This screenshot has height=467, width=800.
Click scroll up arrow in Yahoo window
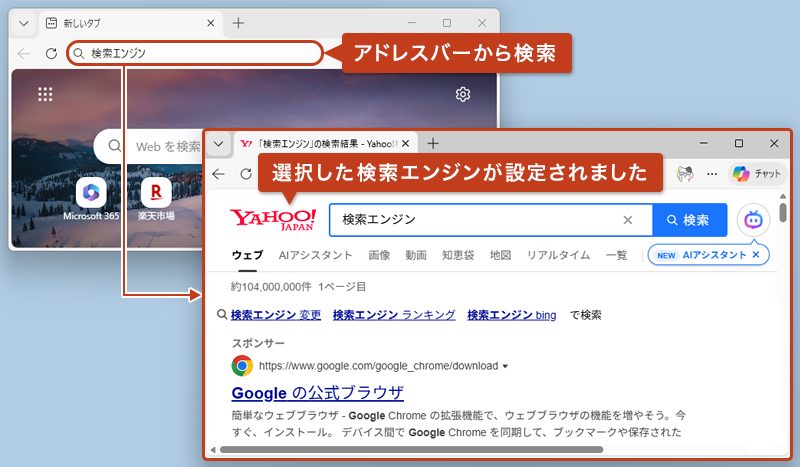point(783,196)
